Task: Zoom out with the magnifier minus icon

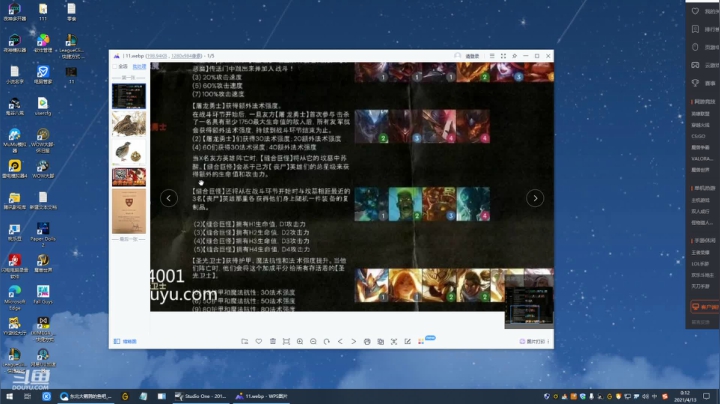Action: pyautogui.click(x=313, y=341)
